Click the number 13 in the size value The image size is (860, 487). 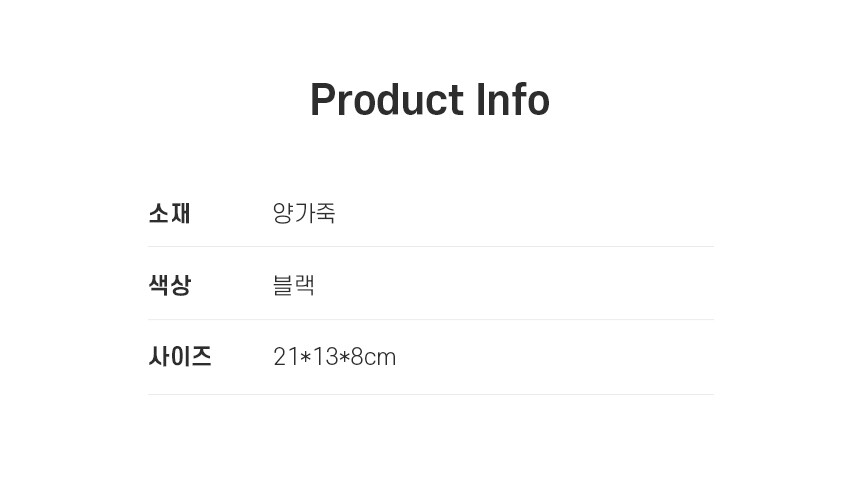tap(325, 357)
